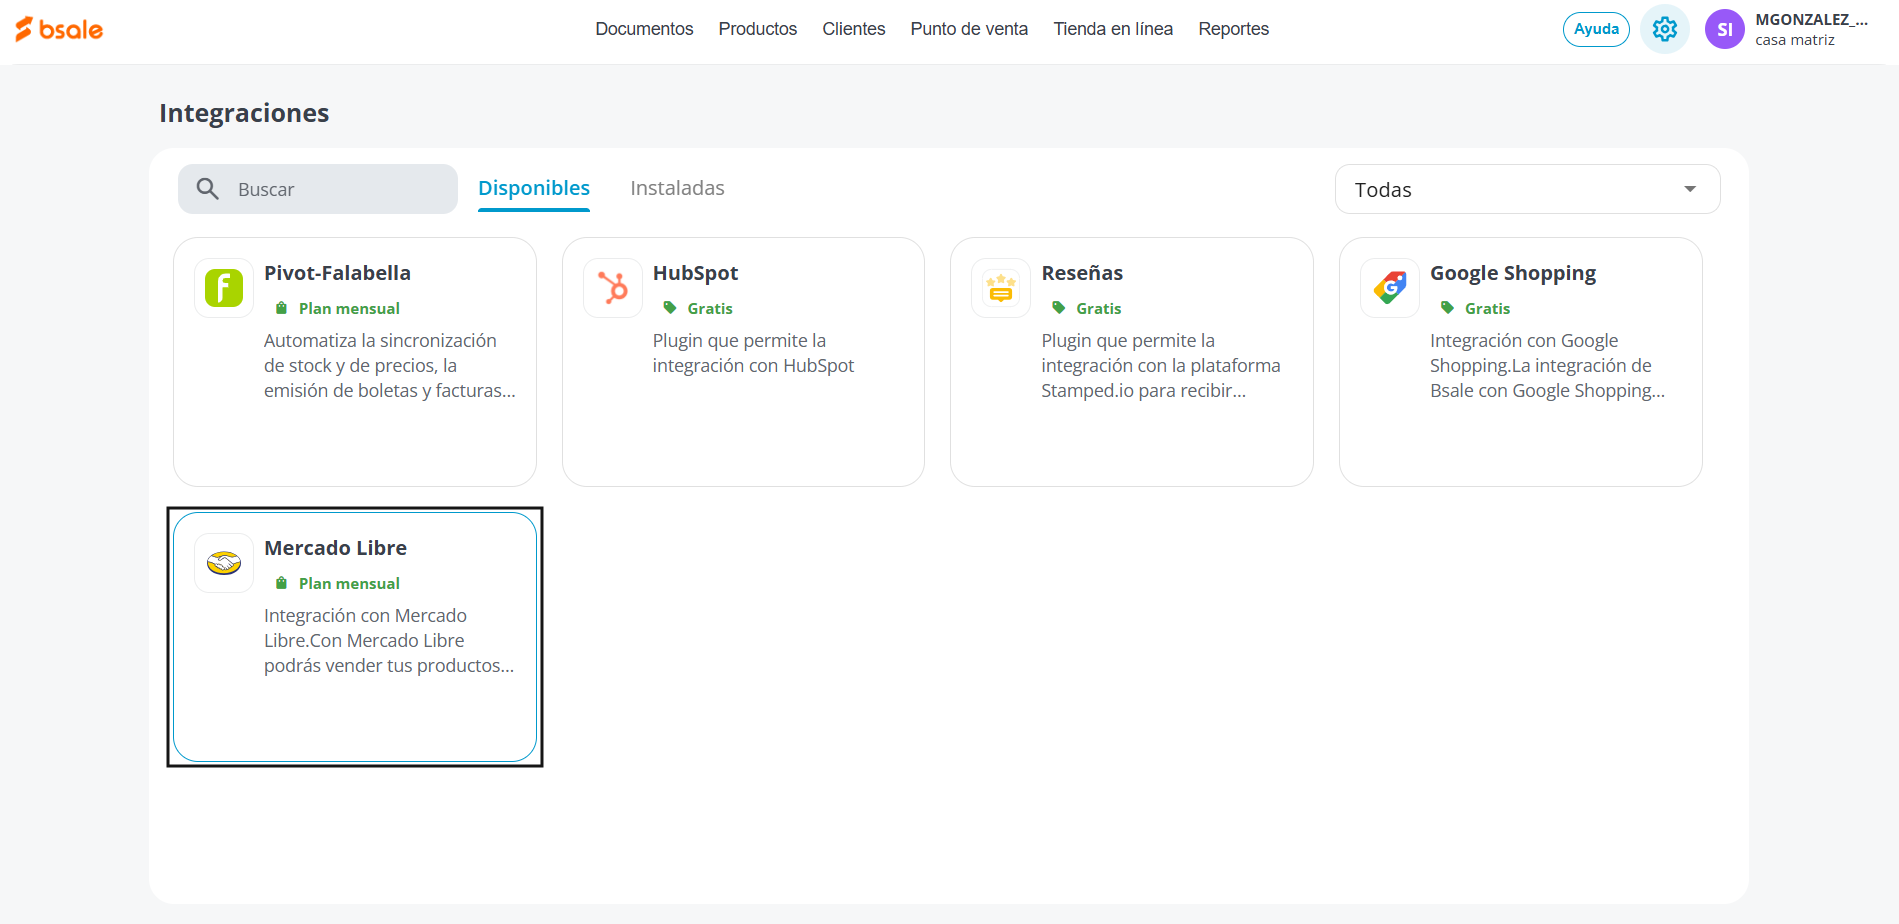Open the Reseñas integration title
Viewport: 1899px width, 924px height.
pos(1082,273)
